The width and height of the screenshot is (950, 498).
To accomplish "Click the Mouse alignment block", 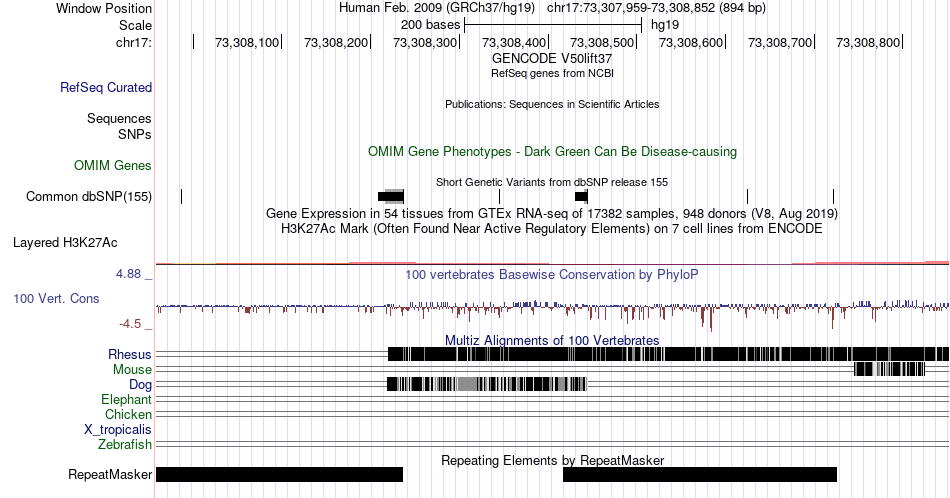I will (x=889, y=369).
